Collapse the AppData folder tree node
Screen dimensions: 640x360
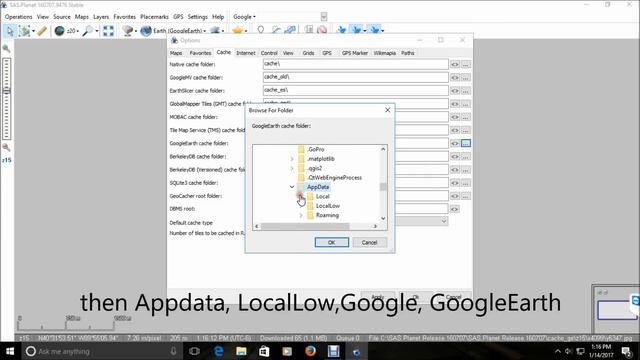292,187
